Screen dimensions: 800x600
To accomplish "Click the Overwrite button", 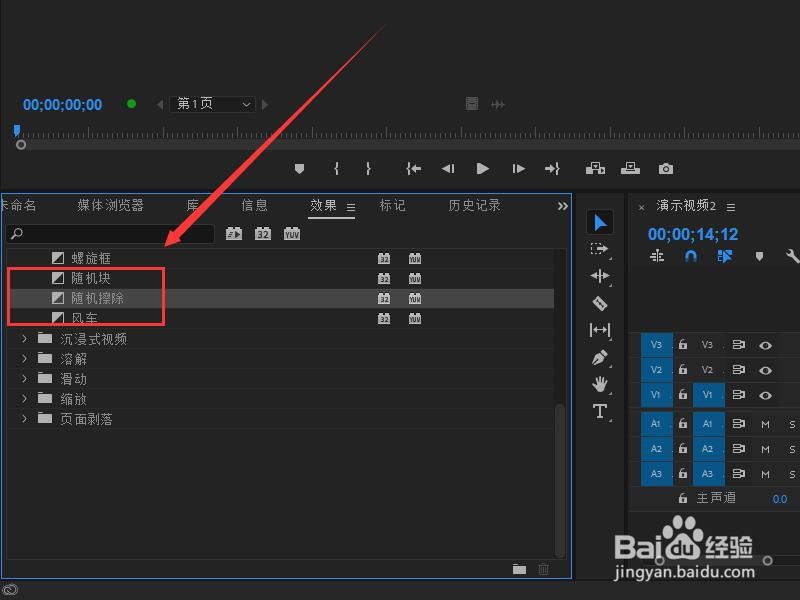I will 630,168.
